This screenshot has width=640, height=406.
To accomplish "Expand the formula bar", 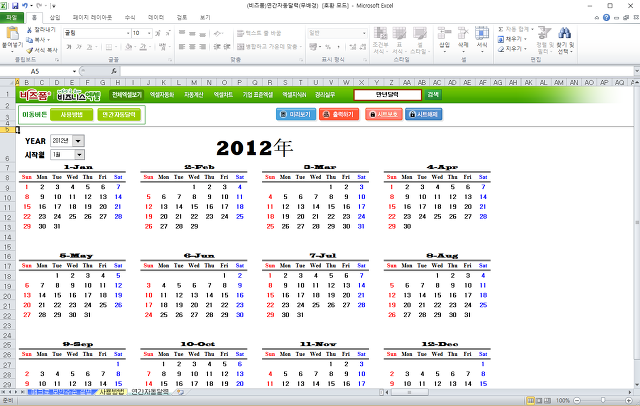I will (636, 71).
